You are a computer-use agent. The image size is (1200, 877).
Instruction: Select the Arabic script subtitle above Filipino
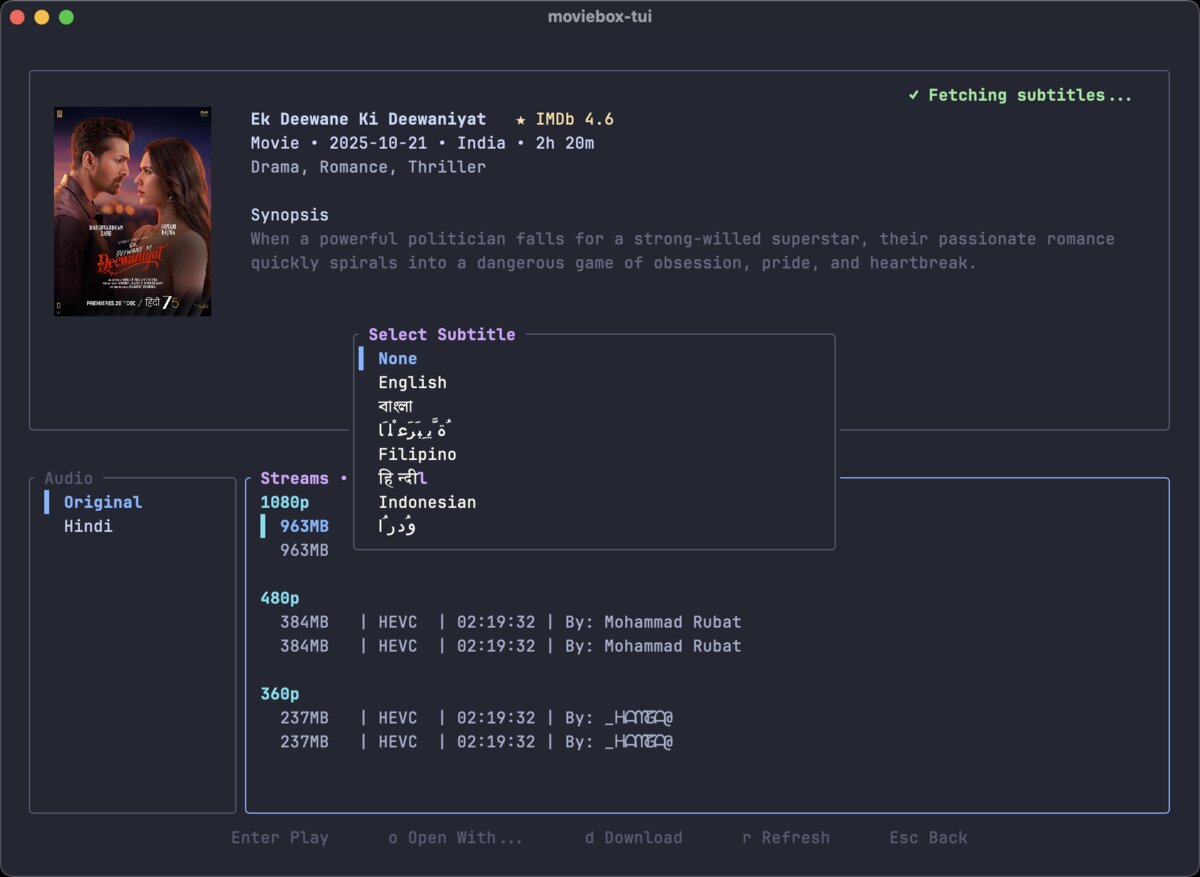[415, 430]
